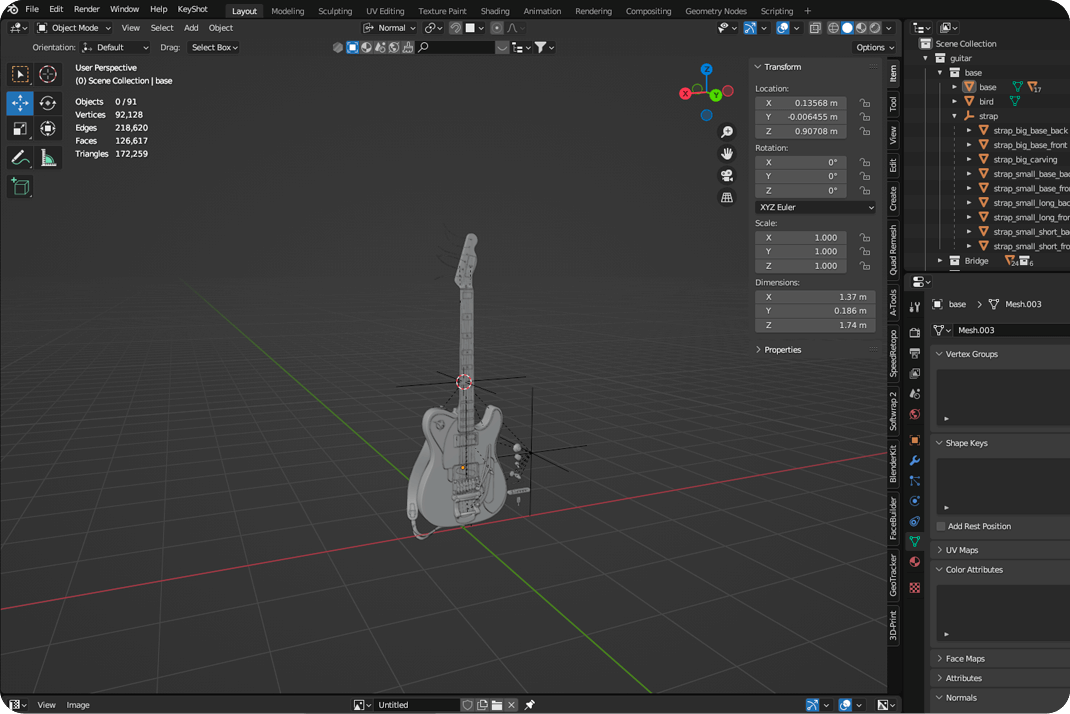Viewport: 1070px width, 714px height.
Task: Select the Scale tool
Action: coord(20,128)
